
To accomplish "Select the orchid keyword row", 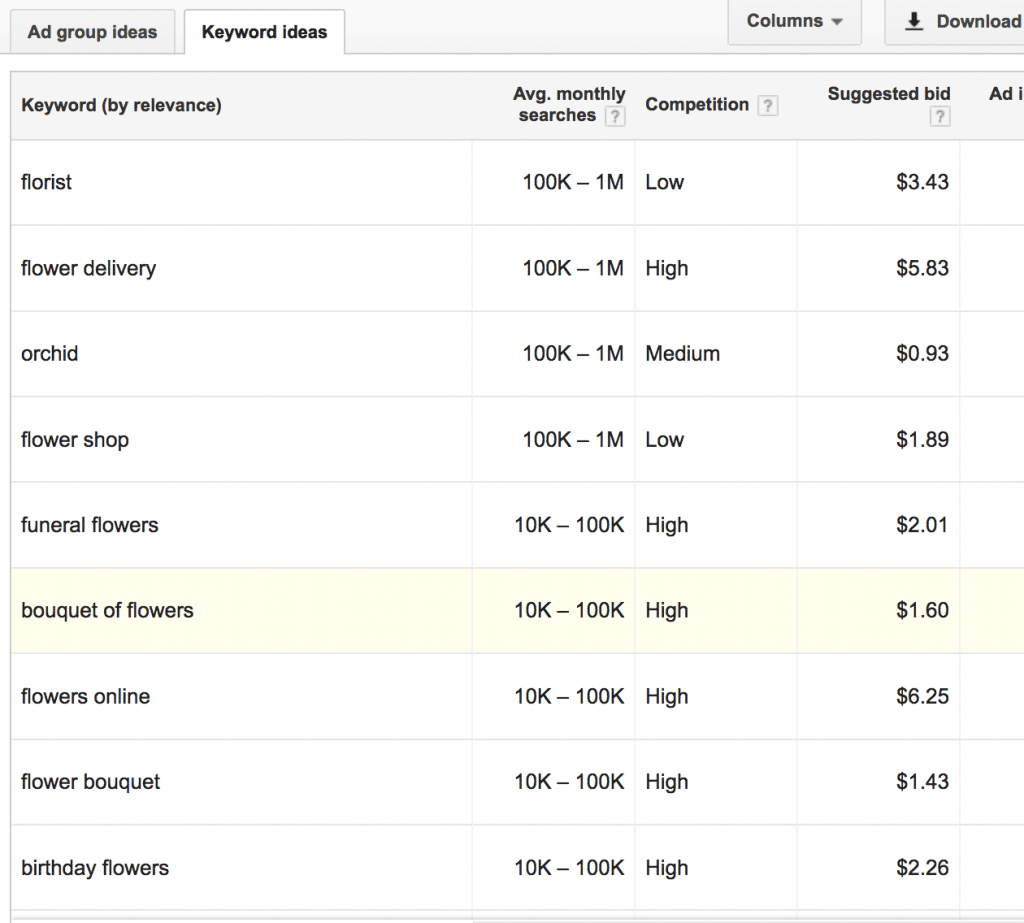I will (49, 354).
